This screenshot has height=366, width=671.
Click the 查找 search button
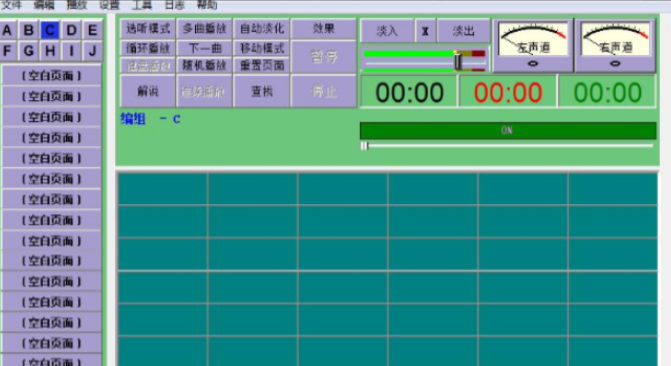pos(262,91)
